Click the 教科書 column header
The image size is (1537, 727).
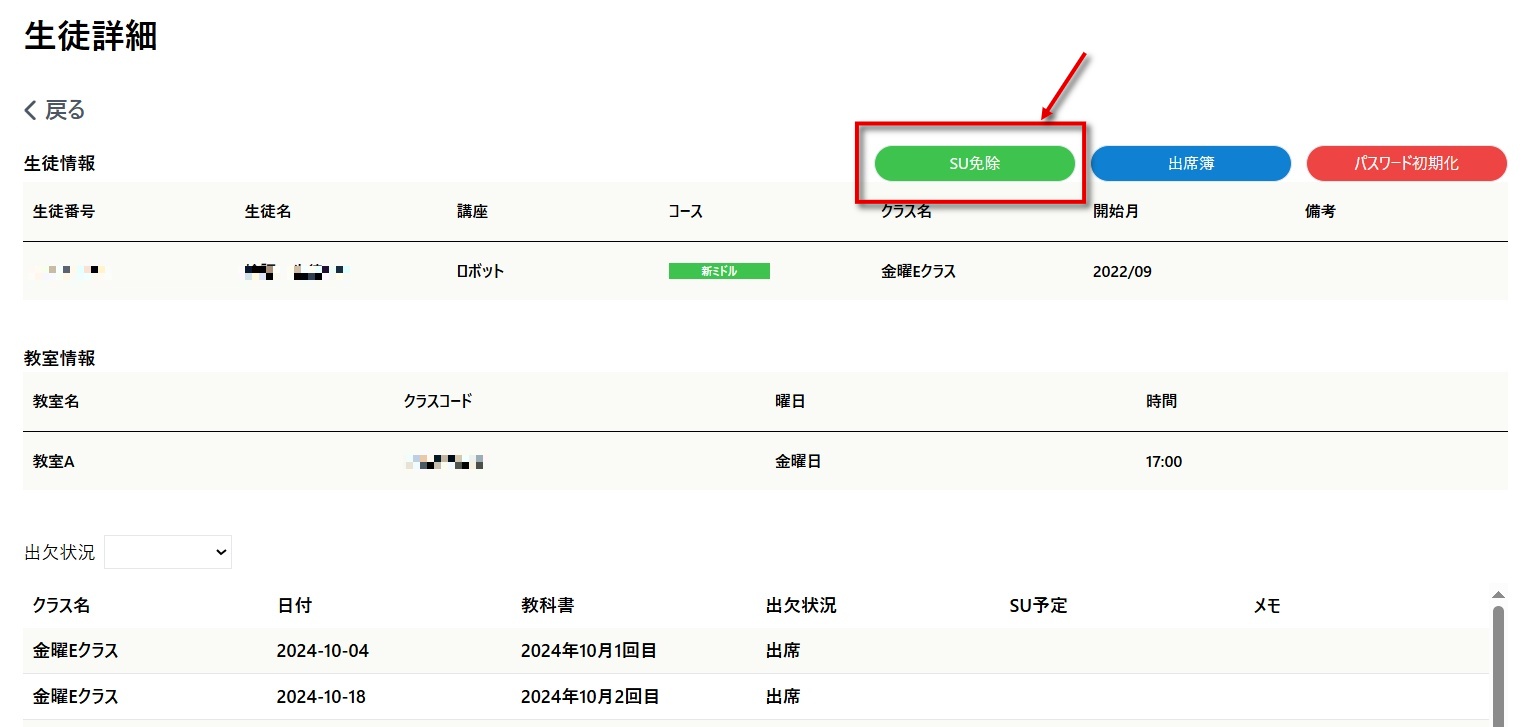pyautogui.click(x=547, y=606)
